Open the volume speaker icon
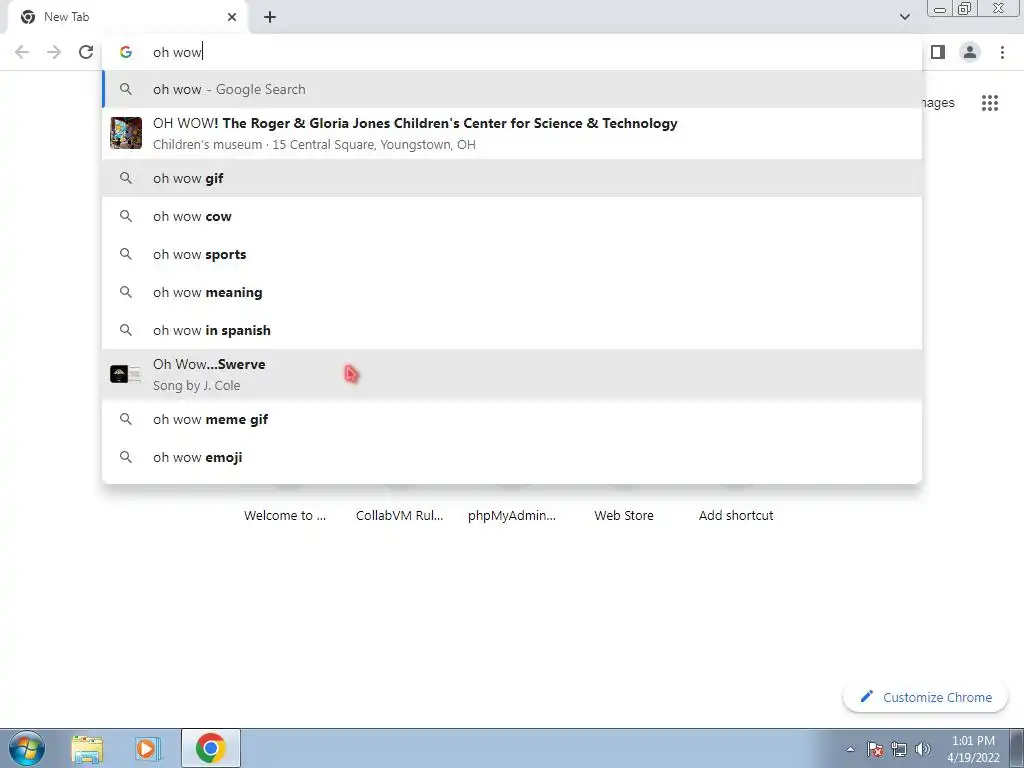Image resolution: width=1024 pixels, height=768 pixels. click(923, 749)
